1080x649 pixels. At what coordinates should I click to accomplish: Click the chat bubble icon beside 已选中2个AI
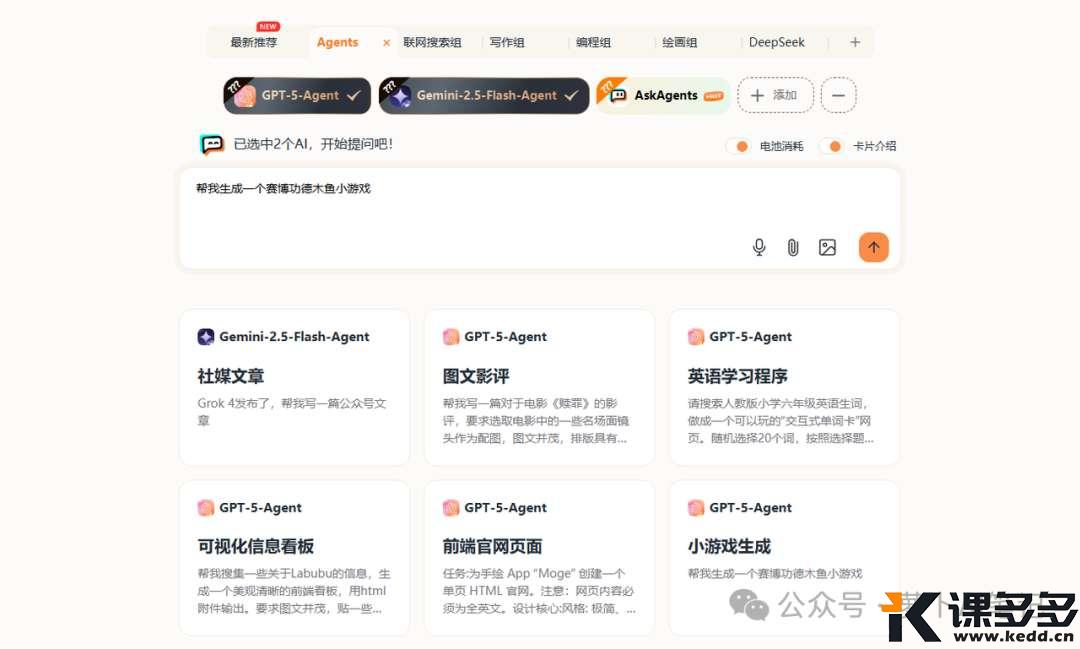[212, 144]
